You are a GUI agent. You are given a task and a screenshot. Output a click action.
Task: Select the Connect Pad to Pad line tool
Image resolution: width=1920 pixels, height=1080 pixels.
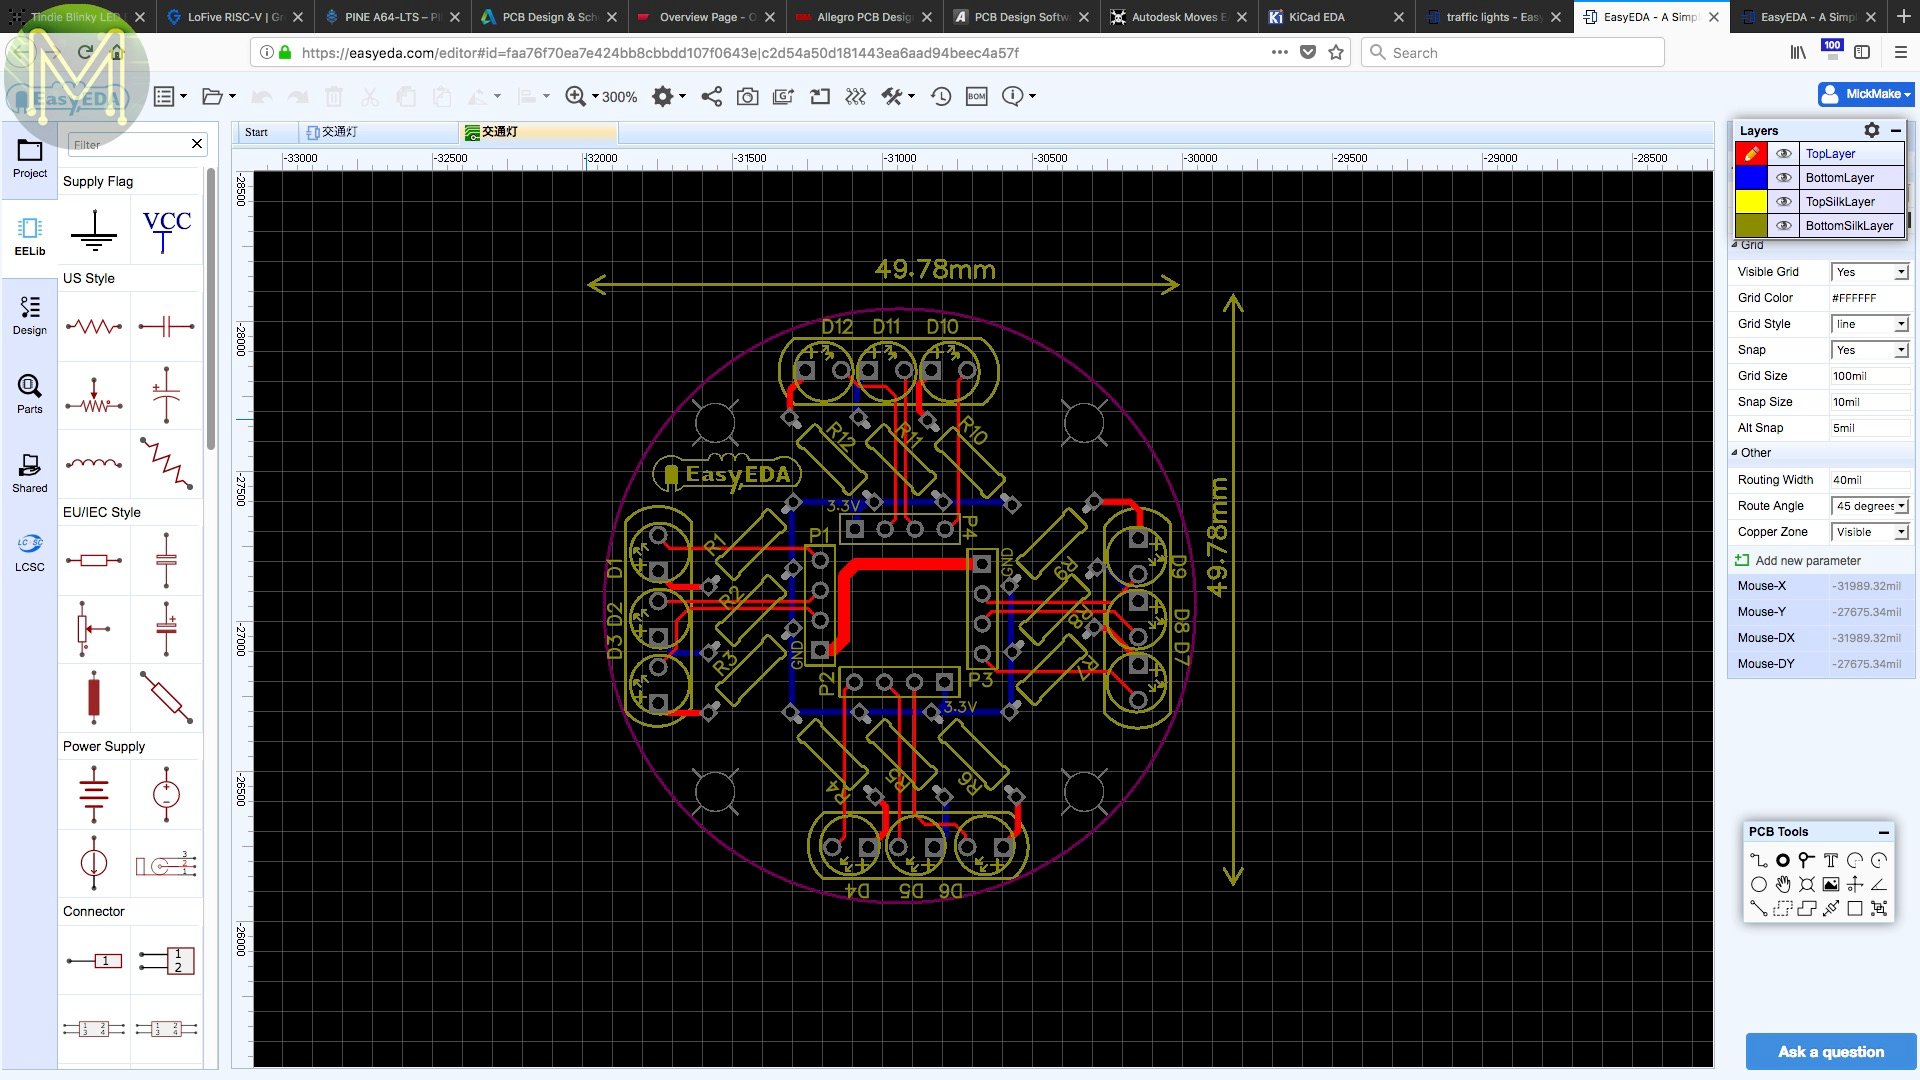click(1759, 908)
